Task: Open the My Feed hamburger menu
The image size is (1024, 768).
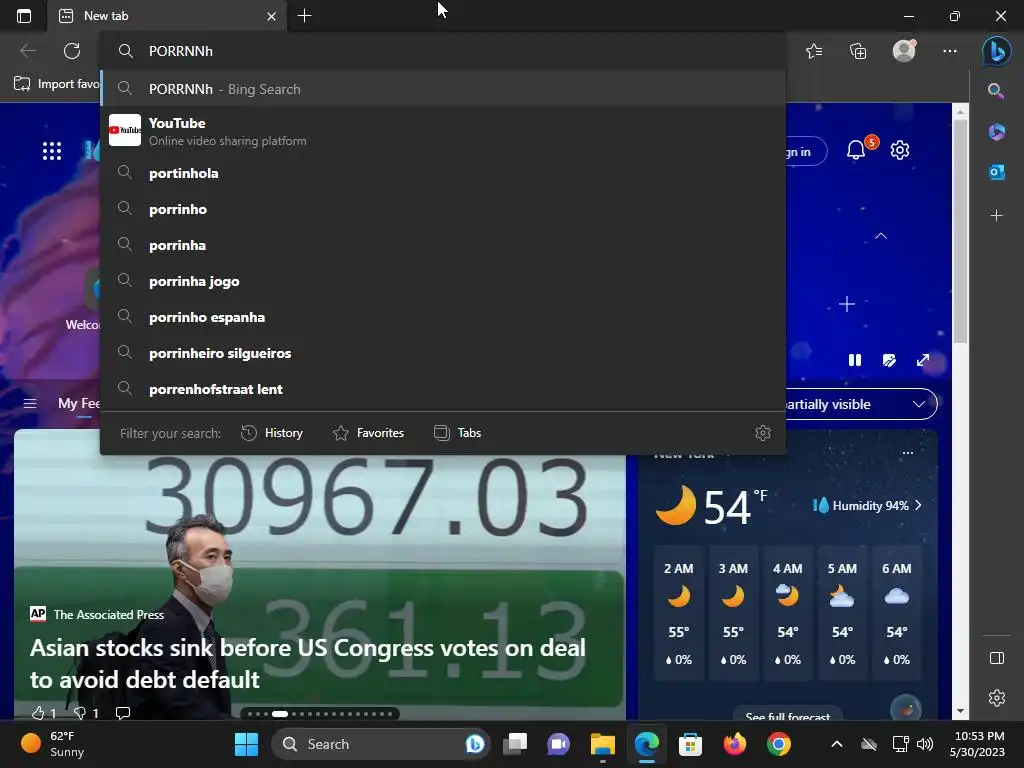Action: [30, 404]
